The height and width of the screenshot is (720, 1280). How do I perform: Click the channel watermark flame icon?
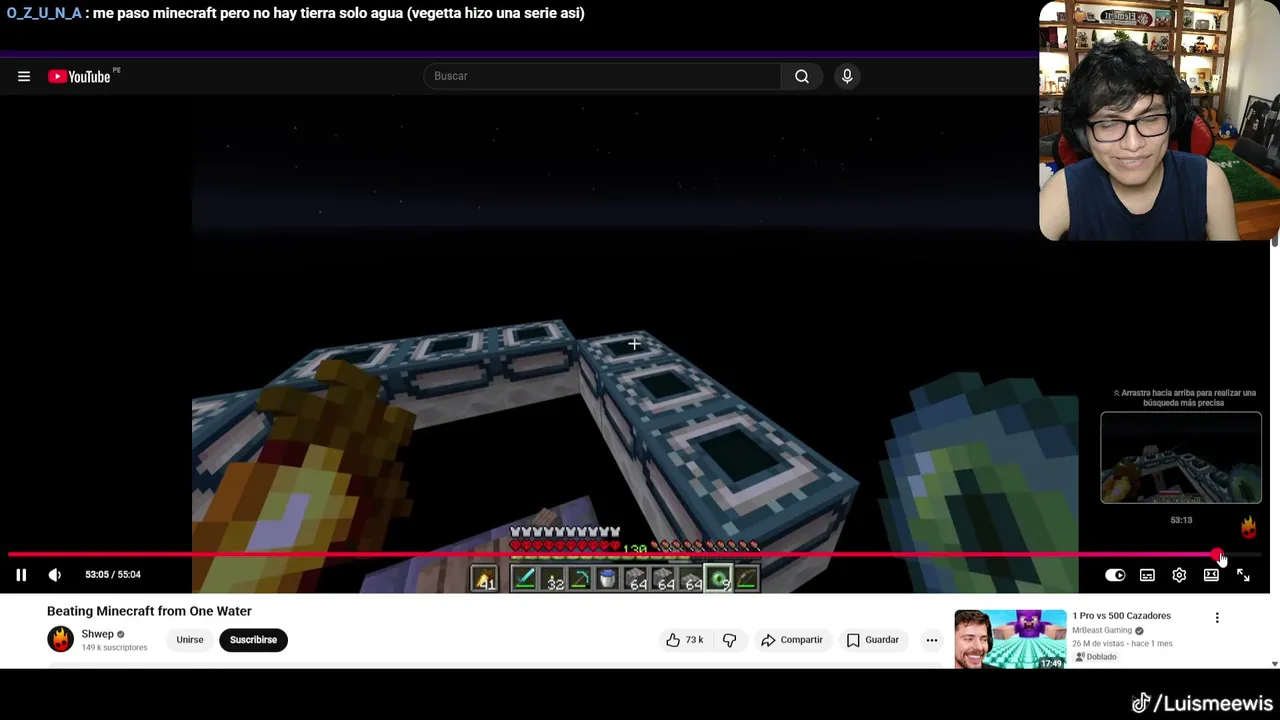(1248, 527)
